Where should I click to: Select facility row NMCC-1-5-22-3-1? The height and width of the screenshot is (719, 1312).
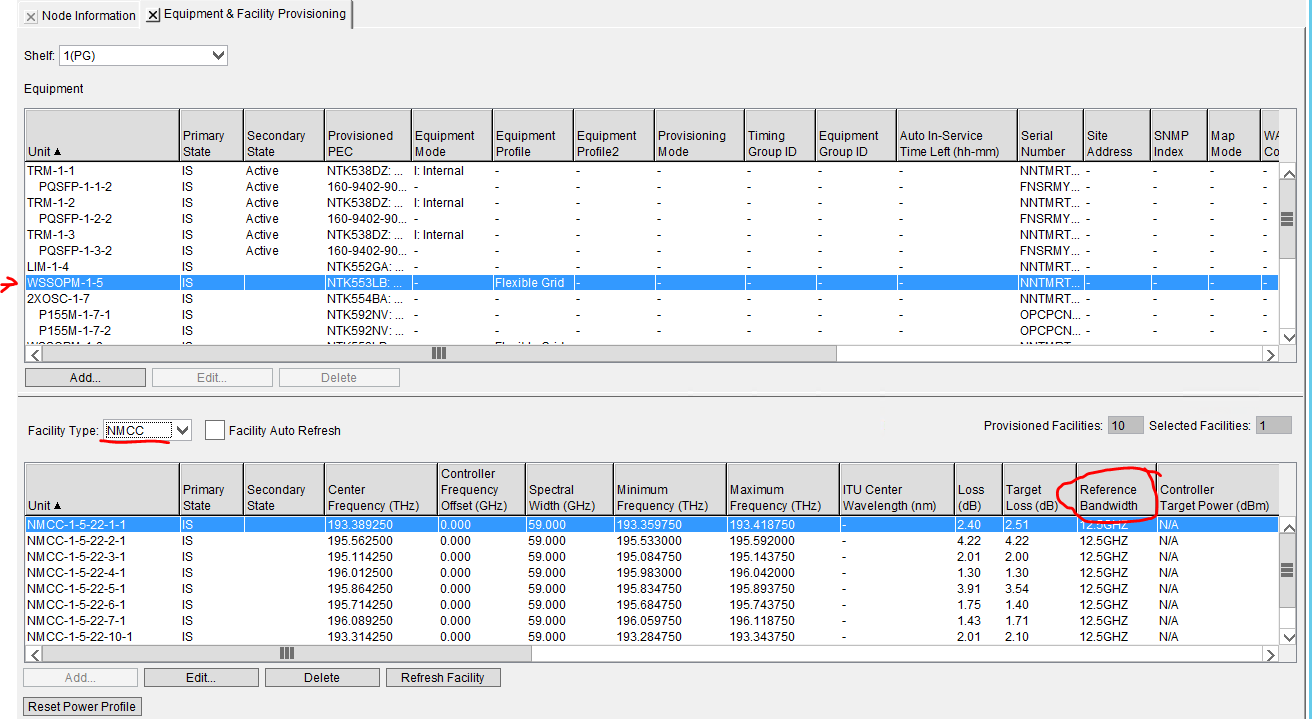click(652, 557)
